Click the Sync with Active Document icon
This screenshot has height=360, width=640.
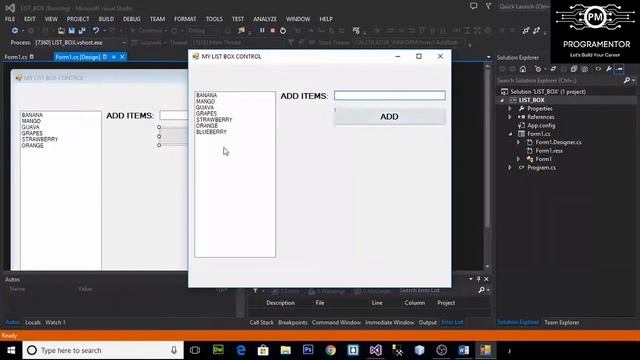(553, 69)
